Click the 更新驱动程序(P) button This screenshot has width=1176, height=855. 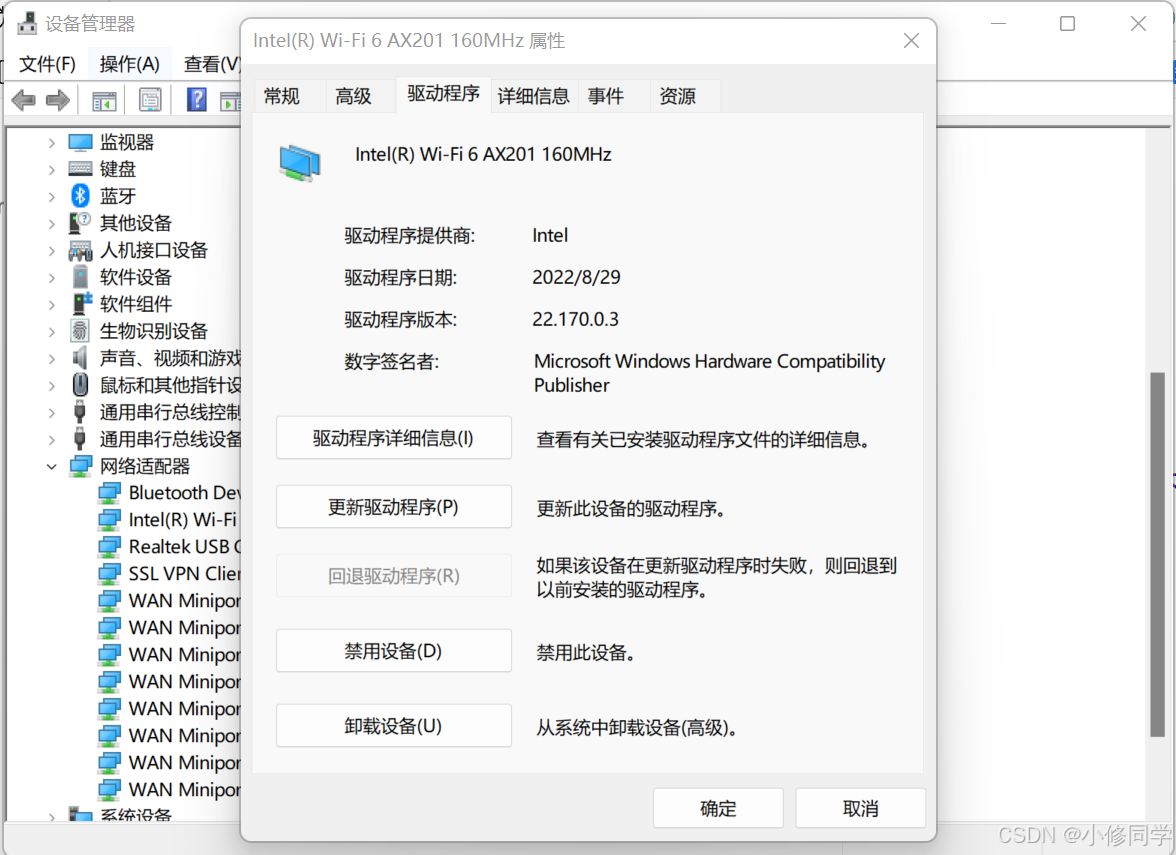[394, 507]
